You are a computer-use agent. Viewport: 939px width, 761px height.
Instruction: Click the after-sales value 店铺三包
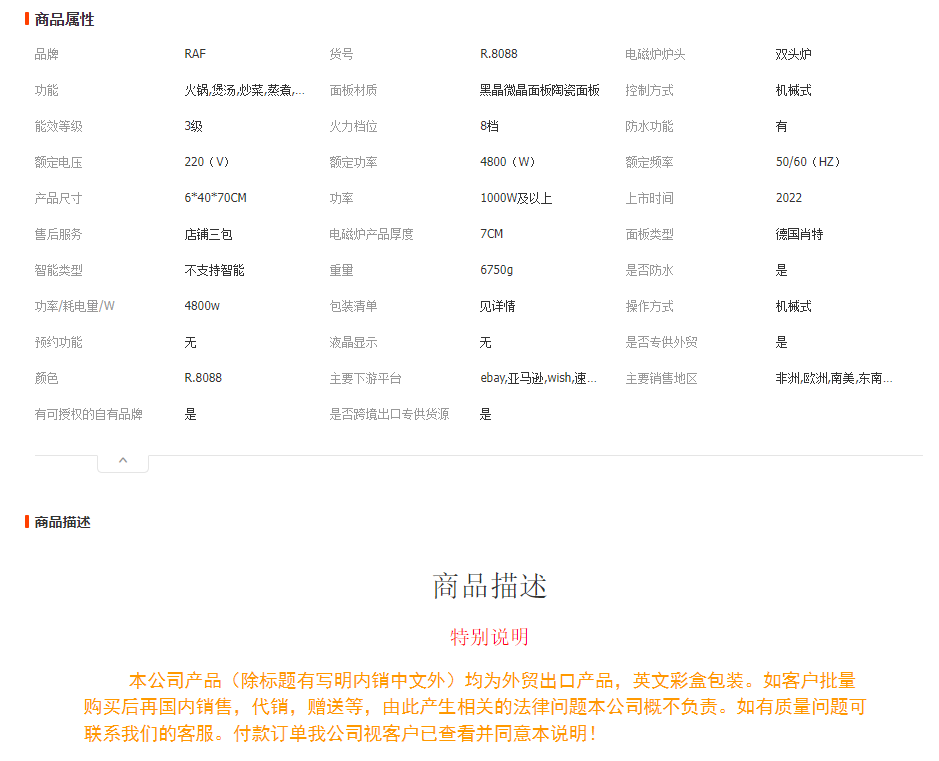208,234
